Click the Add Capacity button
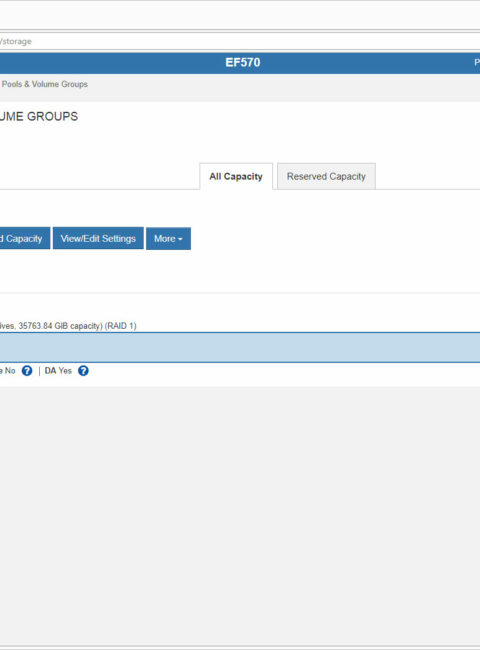This screenshot has height=650, width=480. (x=25, y=238)
